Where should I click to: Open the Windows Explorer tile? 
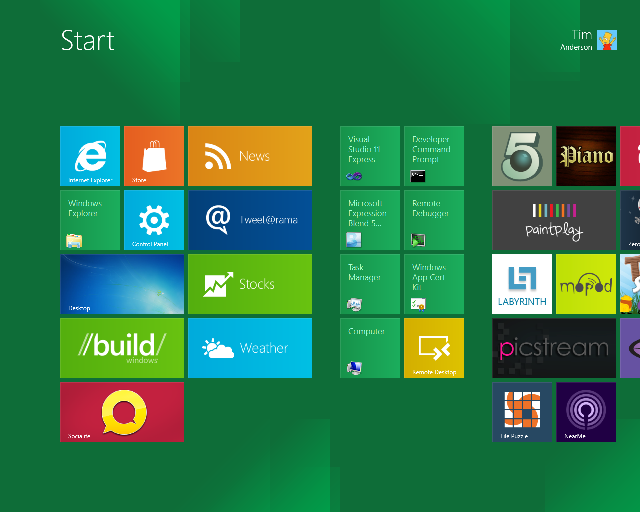[x=90, y=220]
